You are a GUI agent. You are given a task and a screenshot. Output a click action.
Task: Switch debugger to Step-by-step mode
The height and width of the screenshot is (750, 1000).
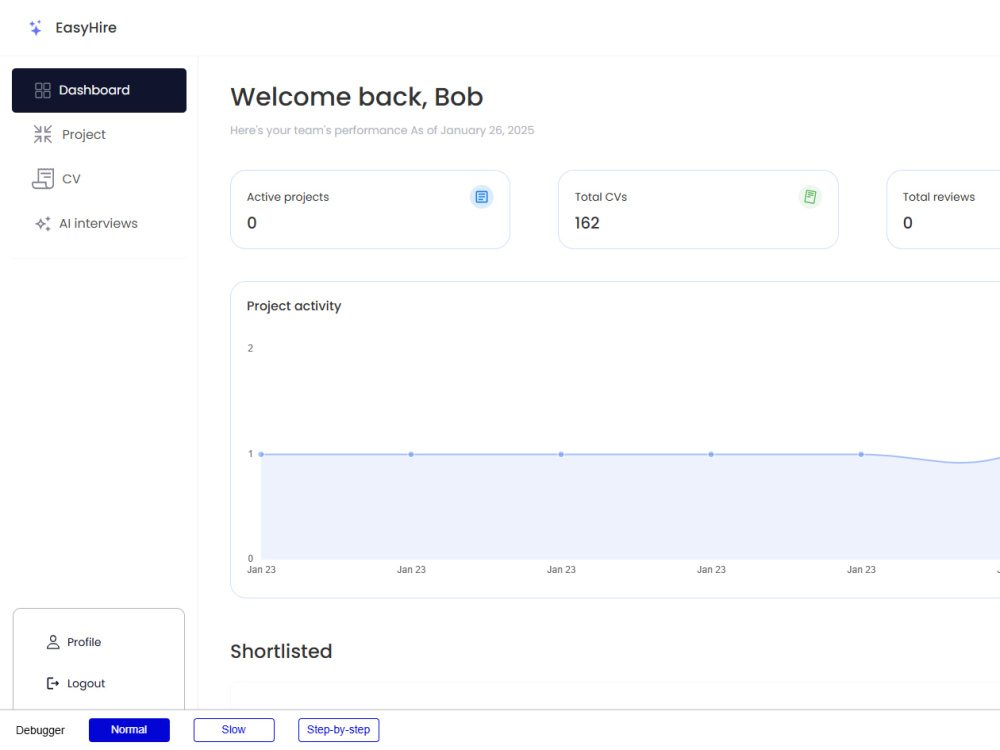(339, 730)
